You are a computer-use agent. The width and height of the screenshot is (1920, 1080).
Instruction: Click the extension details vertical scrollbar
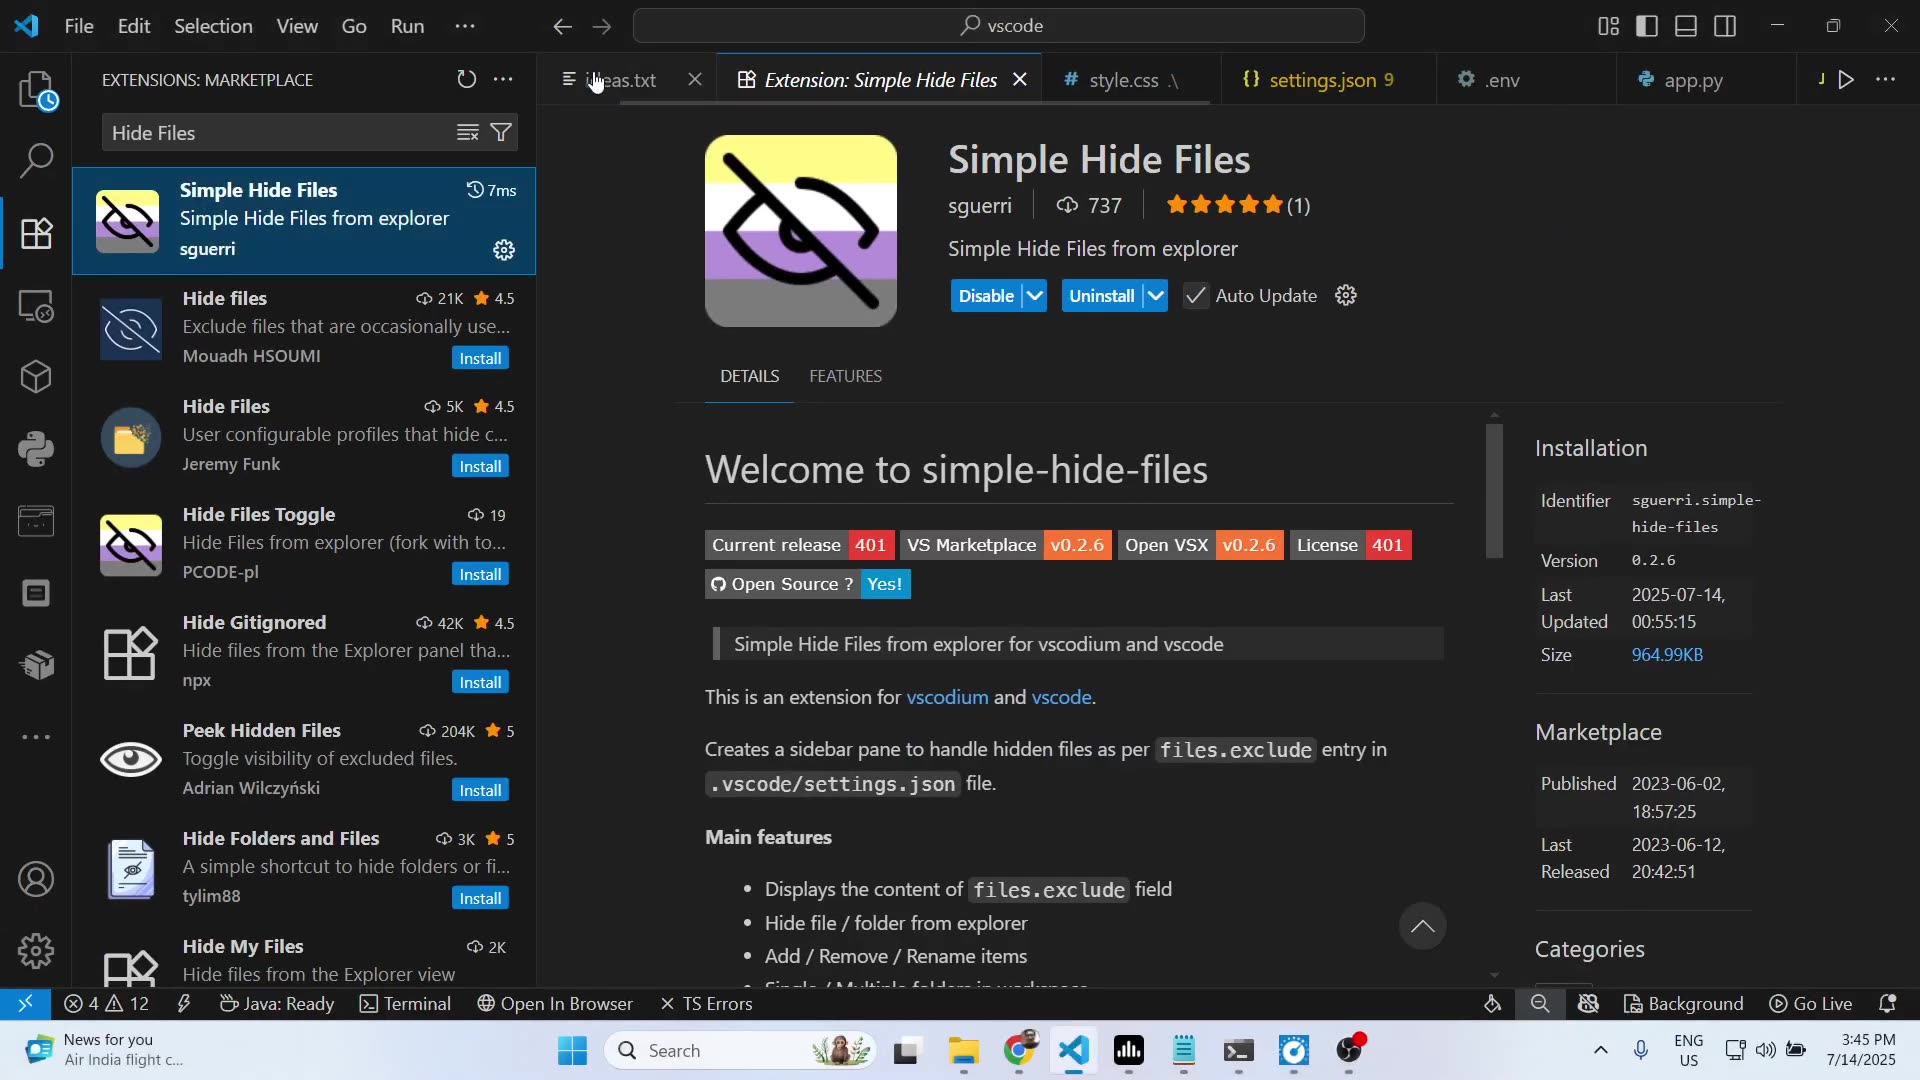1494,490
